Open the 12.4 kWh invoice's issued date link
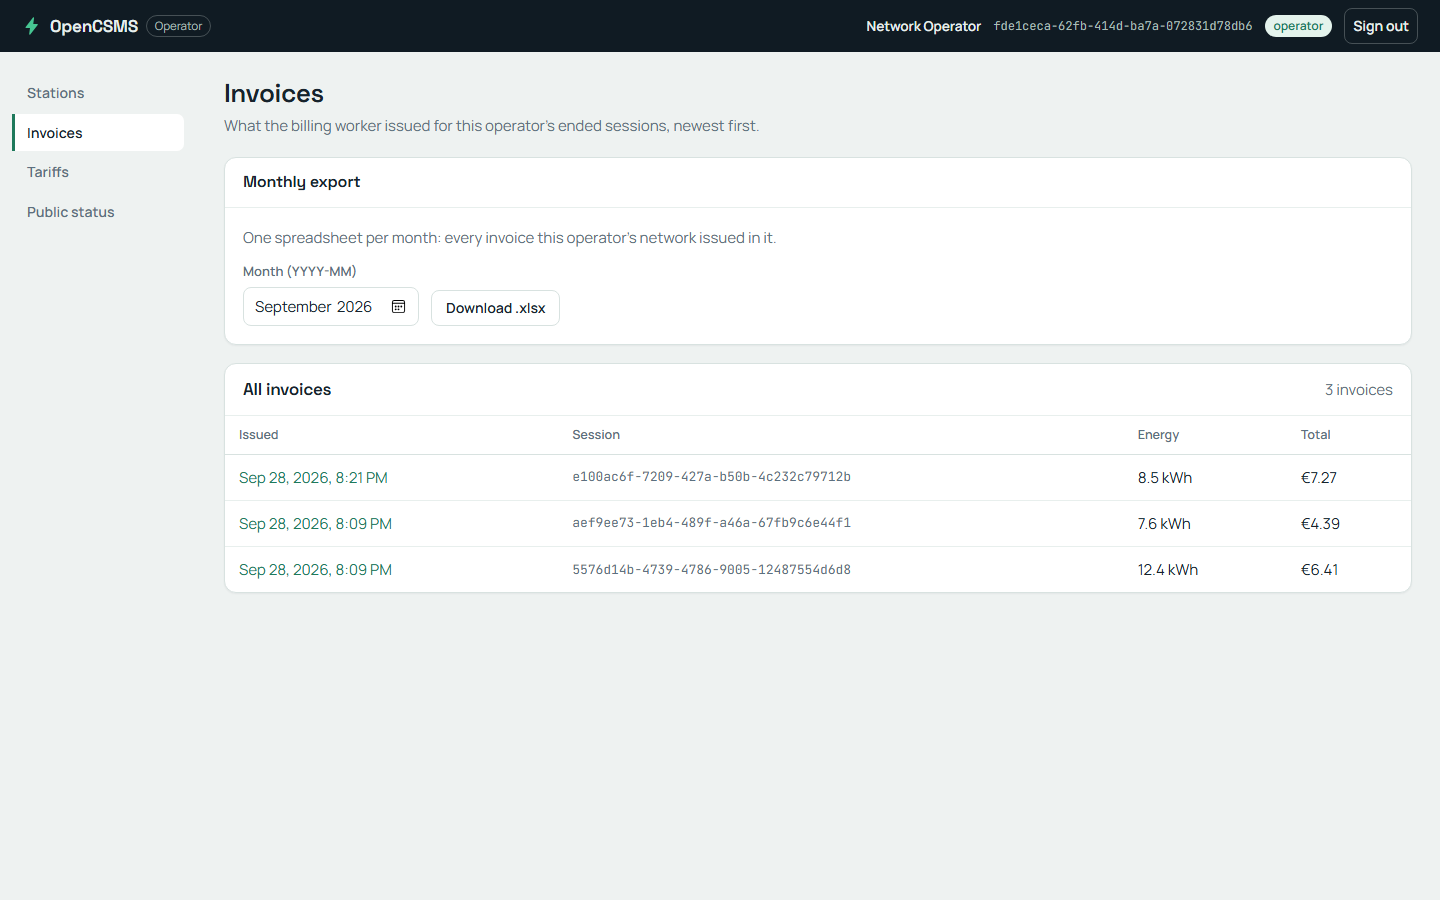The width and height of the screenshot is (1440, 900). (x=315, y=570)
